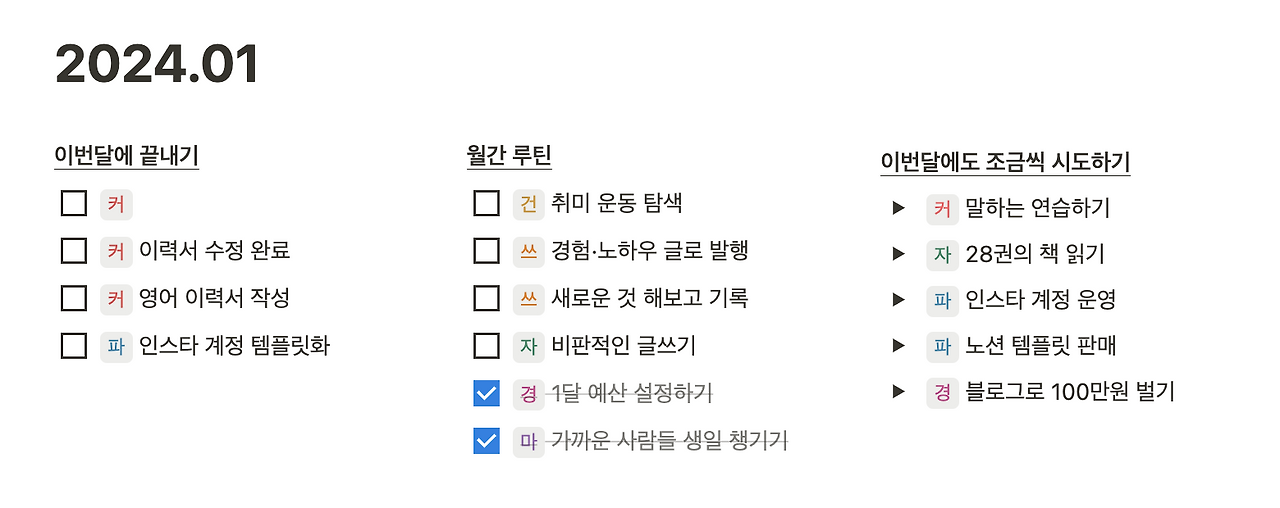Expand the 노션 템플릿 판매 toggle arrow
This screenshot has width=1280, height=508.
(898, 345)
